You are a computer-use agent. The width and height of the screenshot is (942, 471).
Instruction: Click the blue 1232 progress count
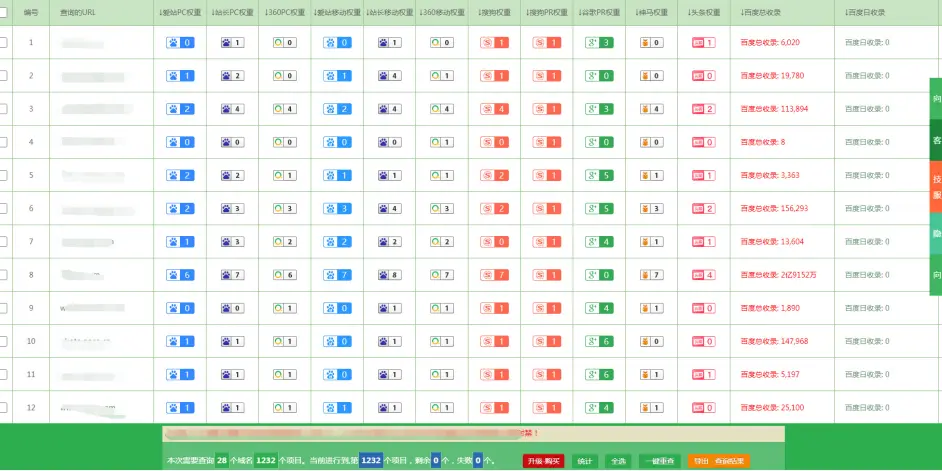[x=371, y=461]
